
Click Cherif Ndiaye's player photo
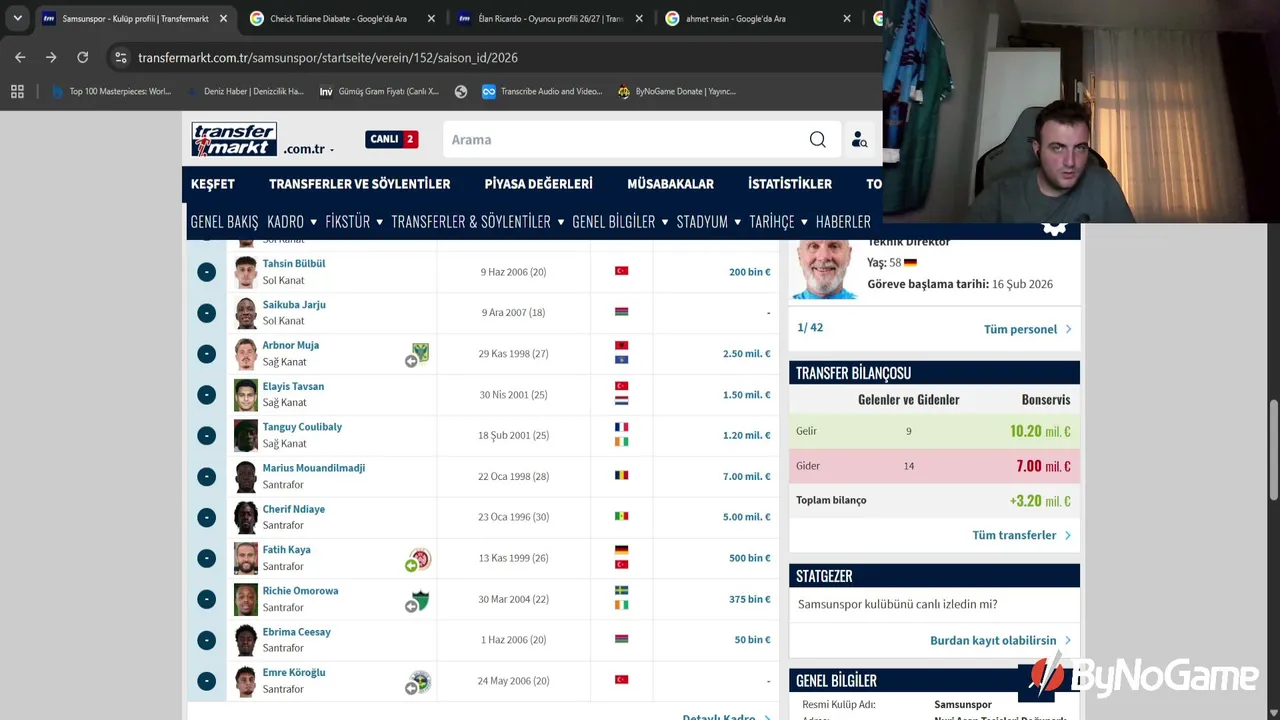(x=245, y=517)
